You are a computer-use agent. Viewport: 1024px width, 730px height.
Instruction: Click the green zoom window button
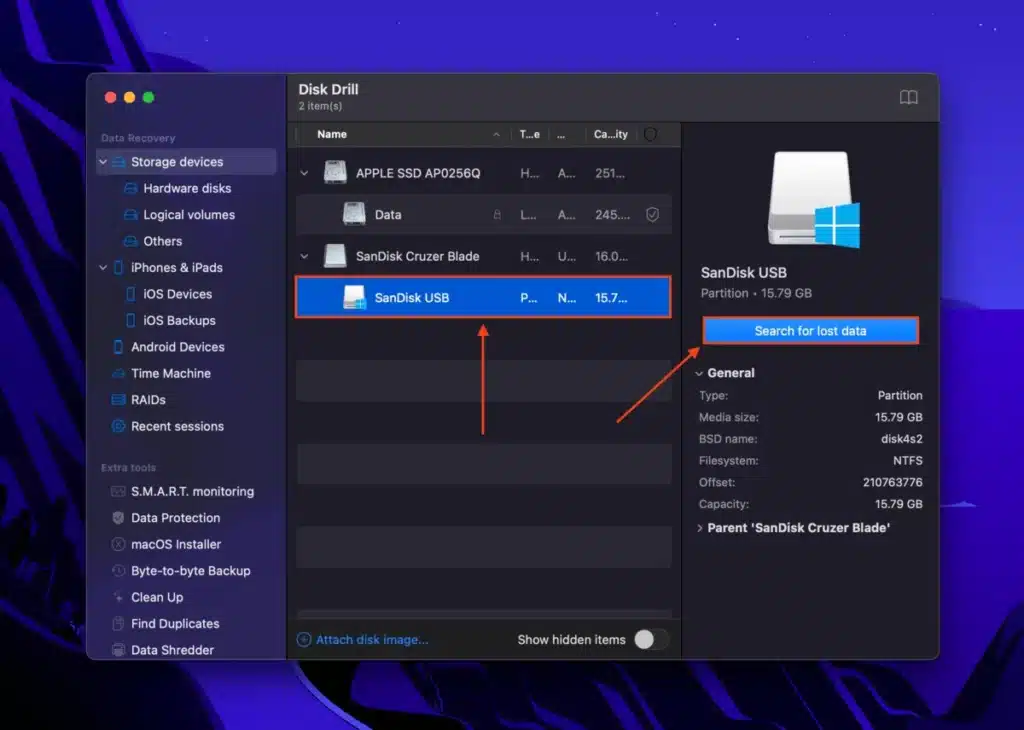pyautogui.click(x=148, y=97)
